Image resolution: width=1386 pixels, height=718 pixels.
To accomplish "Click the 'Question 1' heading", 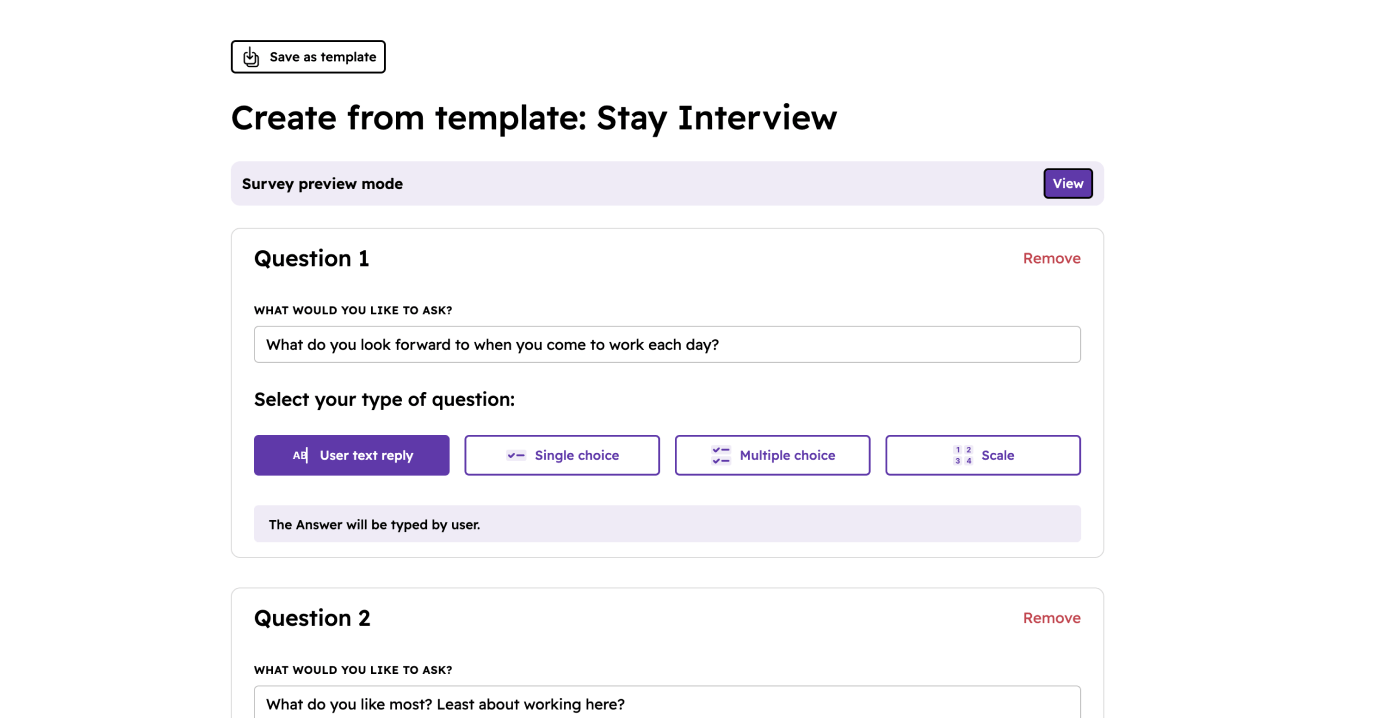I will pyautogui.click(x=312, y=258).
